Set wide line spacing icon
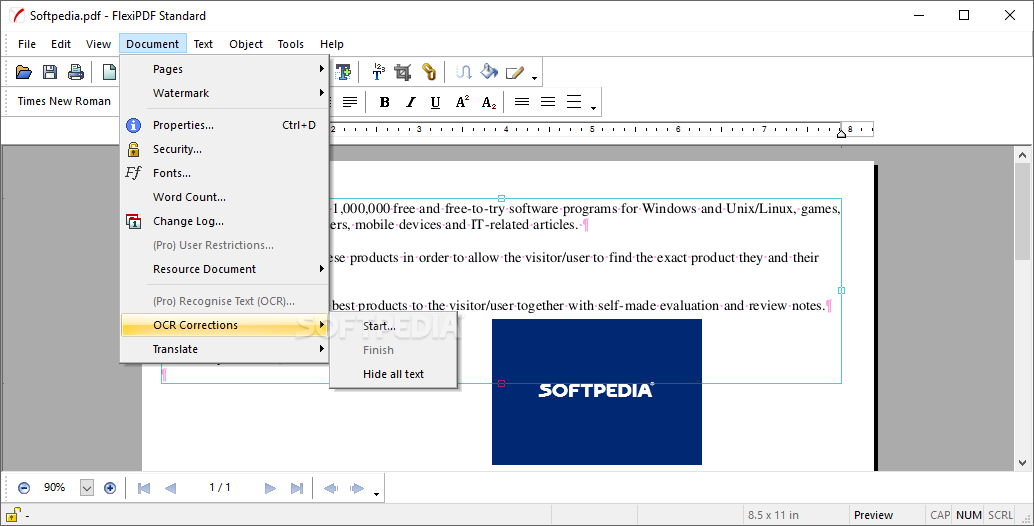Image resolution: width=1034 pixels, height=526 pixels. pyautogui.click(x=574, y=102)
